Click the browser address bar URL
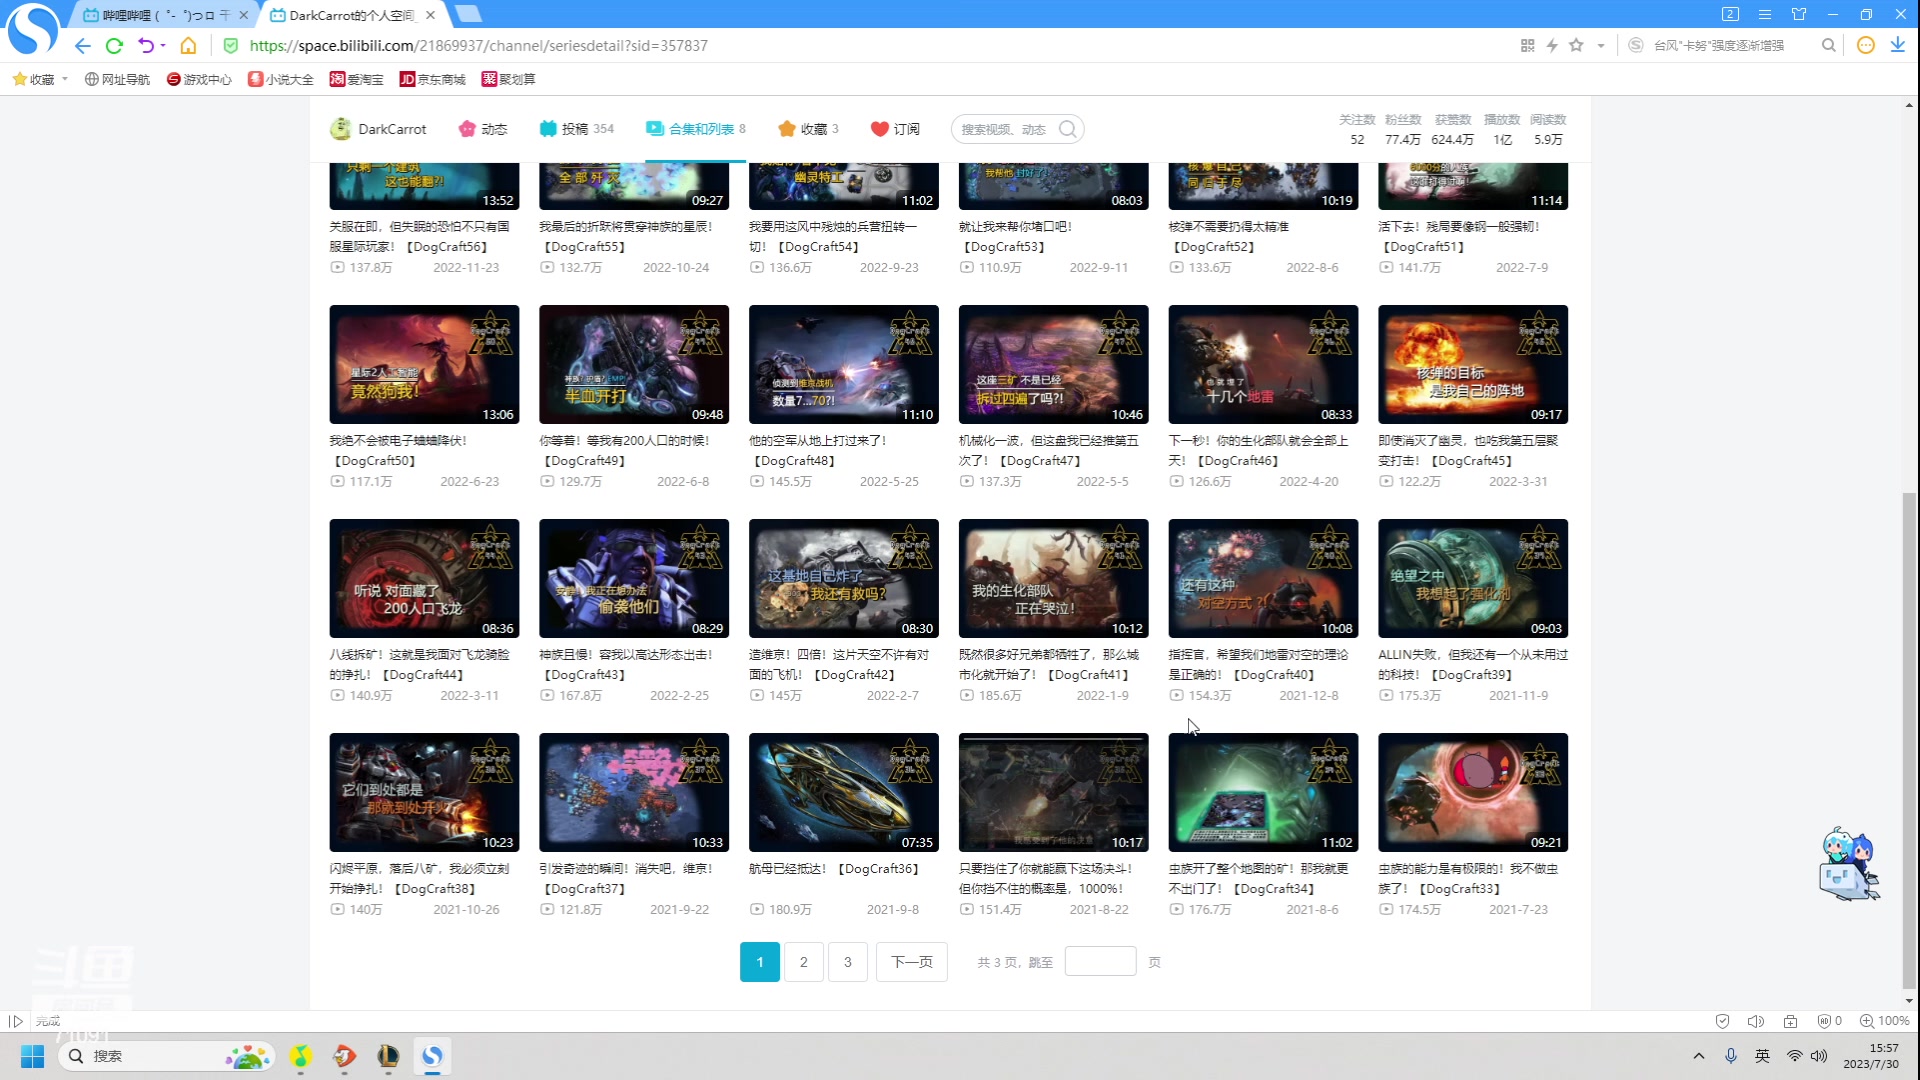The image size is (1920, 1080). pos(479,46)
